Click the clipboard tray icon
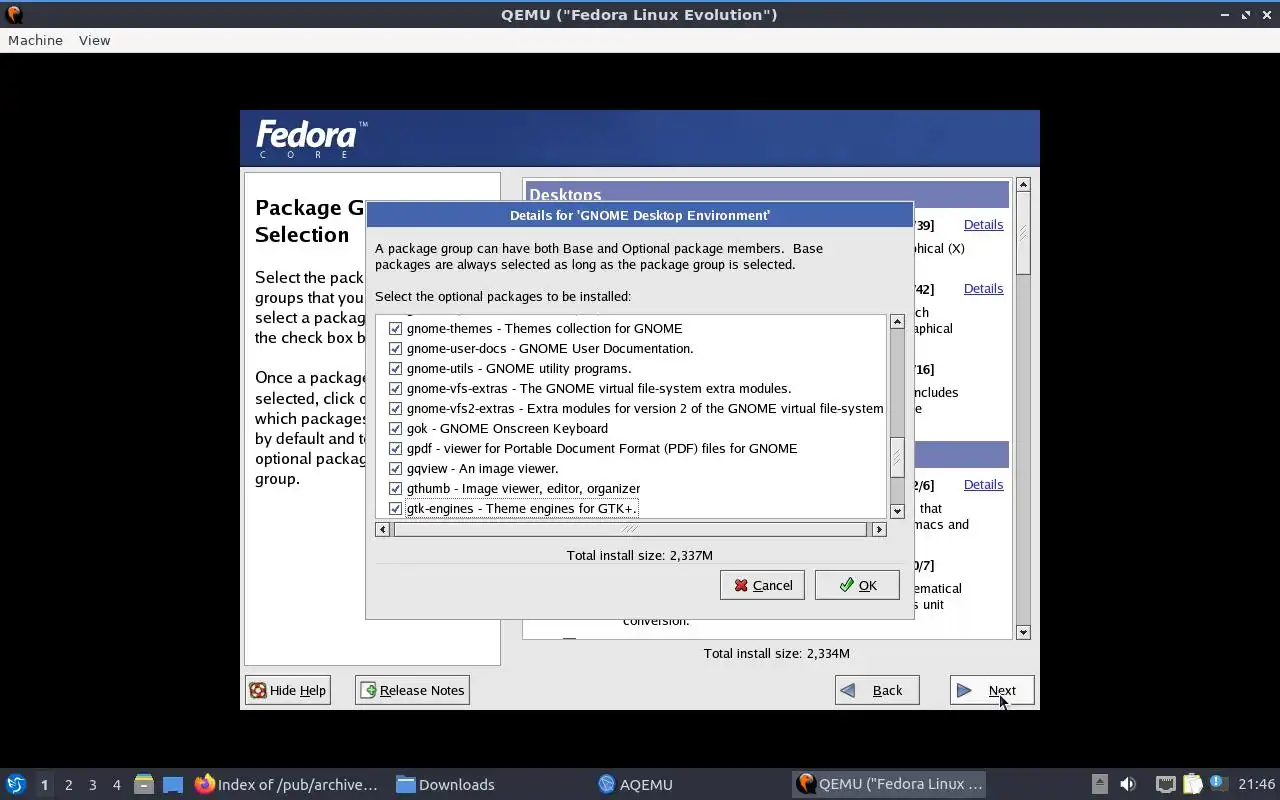This screenshot has height=800, width=1280. click(x=1192, y=784)
